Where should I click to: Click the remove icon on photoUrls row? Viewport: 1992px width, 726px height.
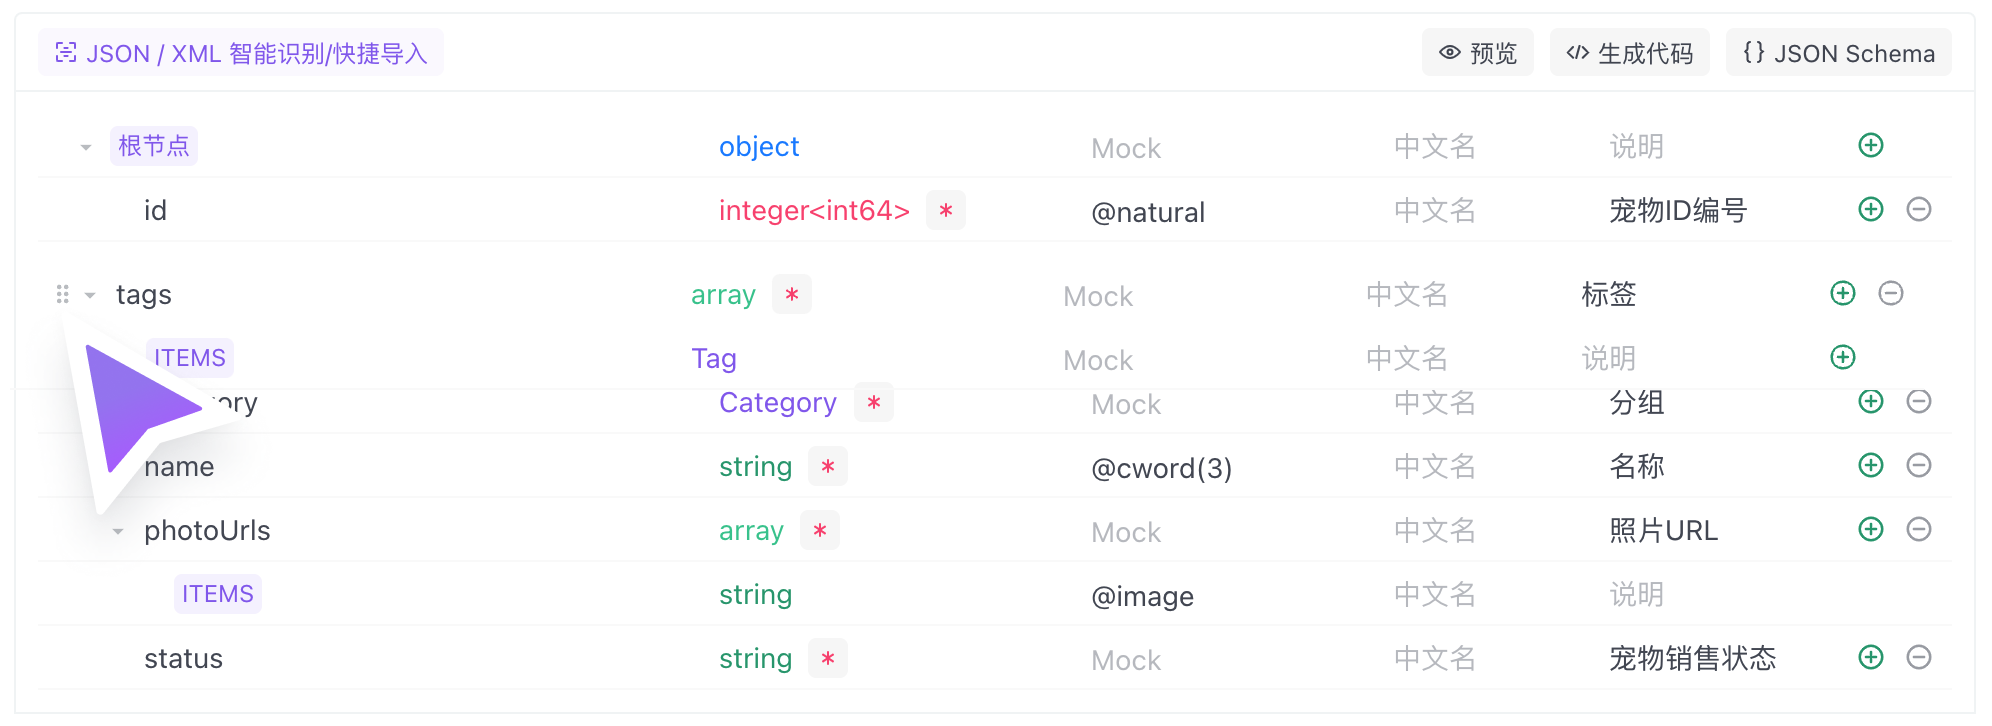(x=1918, y=529)
